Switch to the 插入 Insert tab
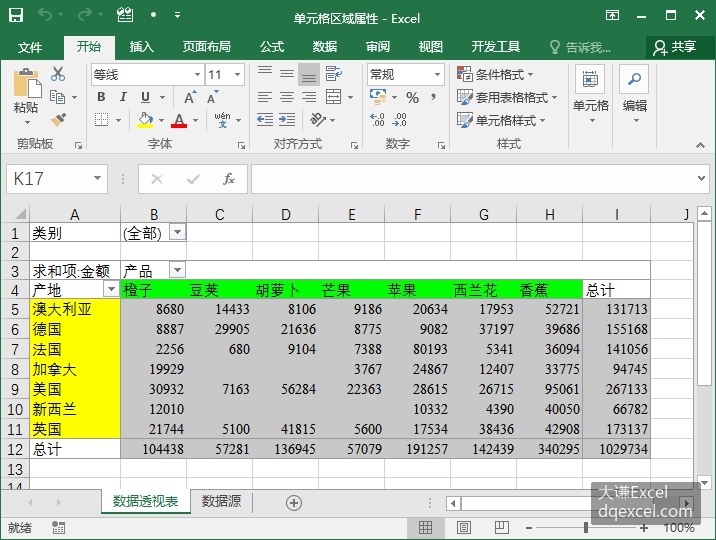 [142, 47]
